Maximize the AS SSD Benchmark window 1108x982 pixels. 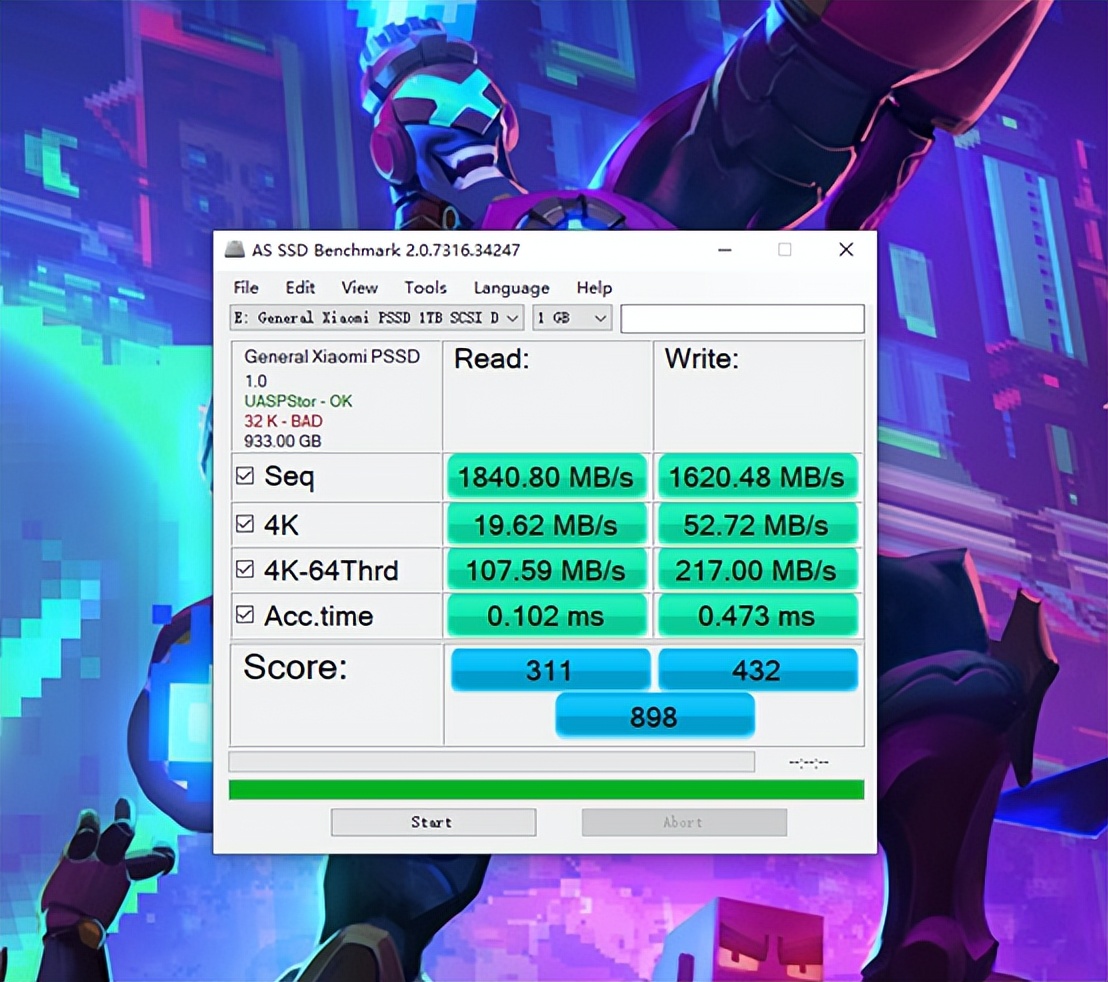point(785,250)
